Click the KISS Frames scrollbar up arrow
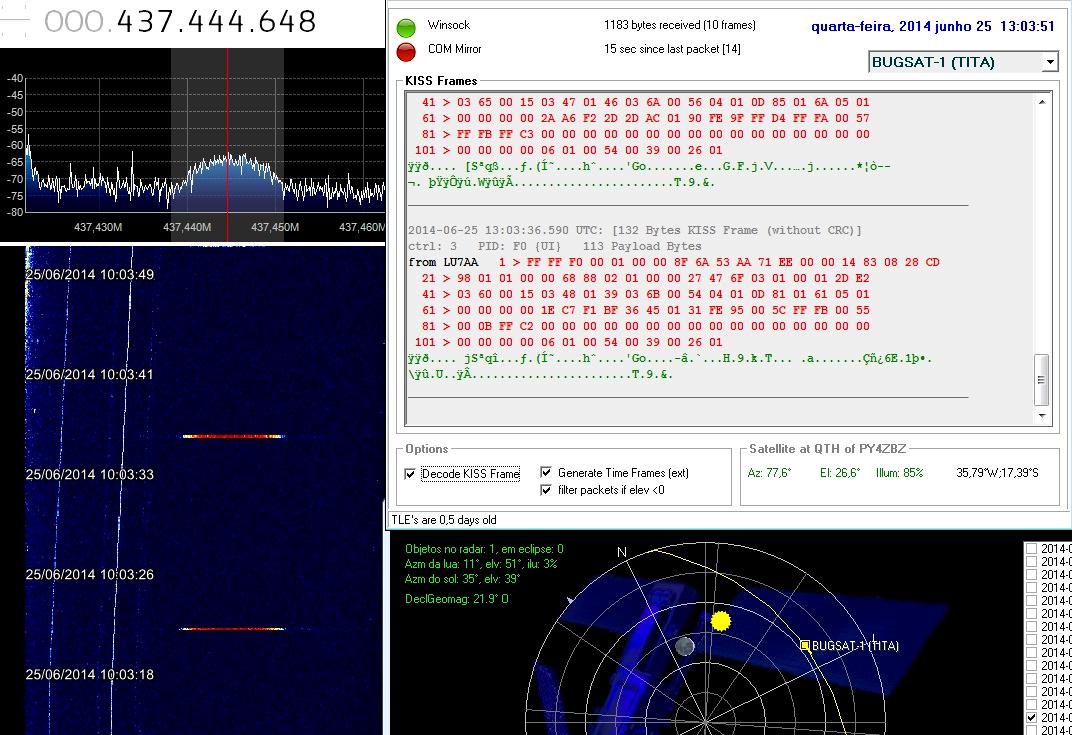This screenshot has height=735, width=1072. (1042, 102)
